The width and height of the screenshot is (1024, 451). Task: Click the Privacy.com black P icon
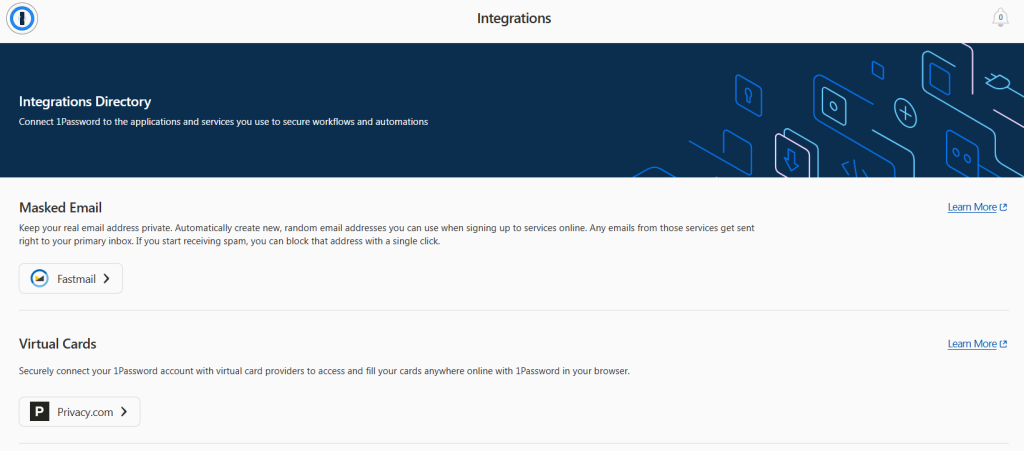pos(40,411)
